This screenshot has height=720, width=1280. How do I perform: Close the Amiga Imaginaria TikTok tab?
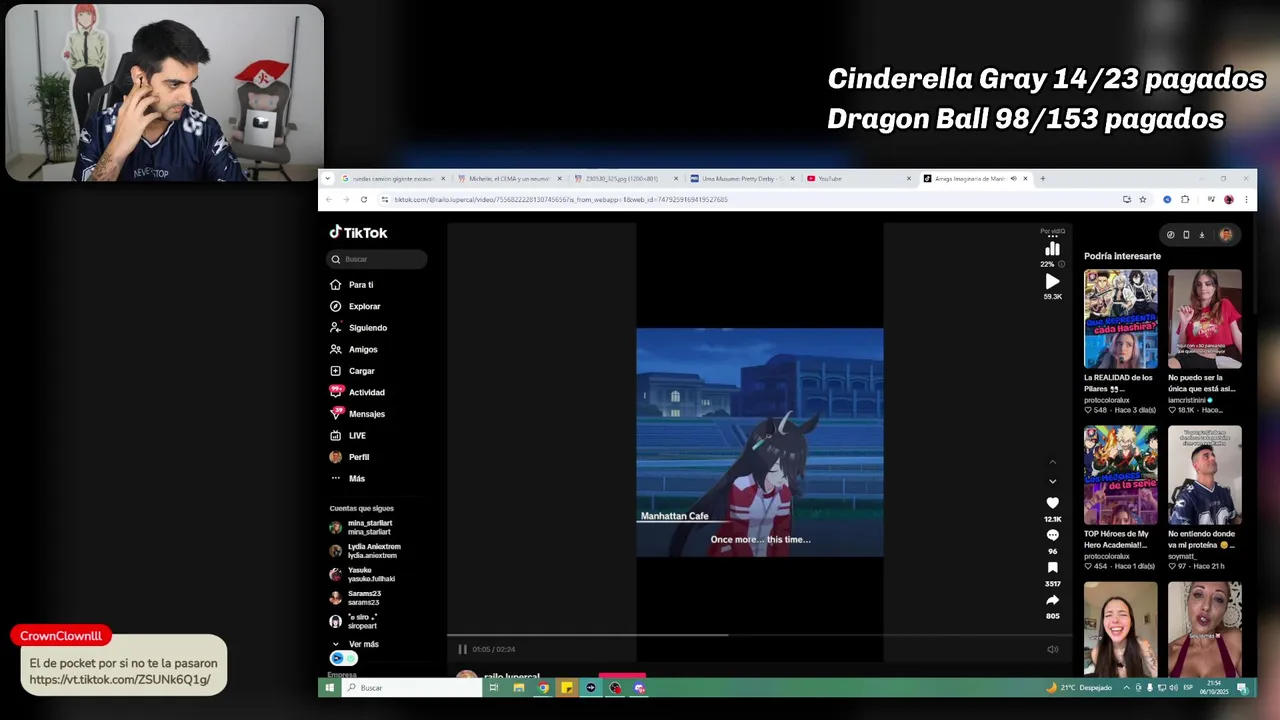click(x=1025, y=179)
